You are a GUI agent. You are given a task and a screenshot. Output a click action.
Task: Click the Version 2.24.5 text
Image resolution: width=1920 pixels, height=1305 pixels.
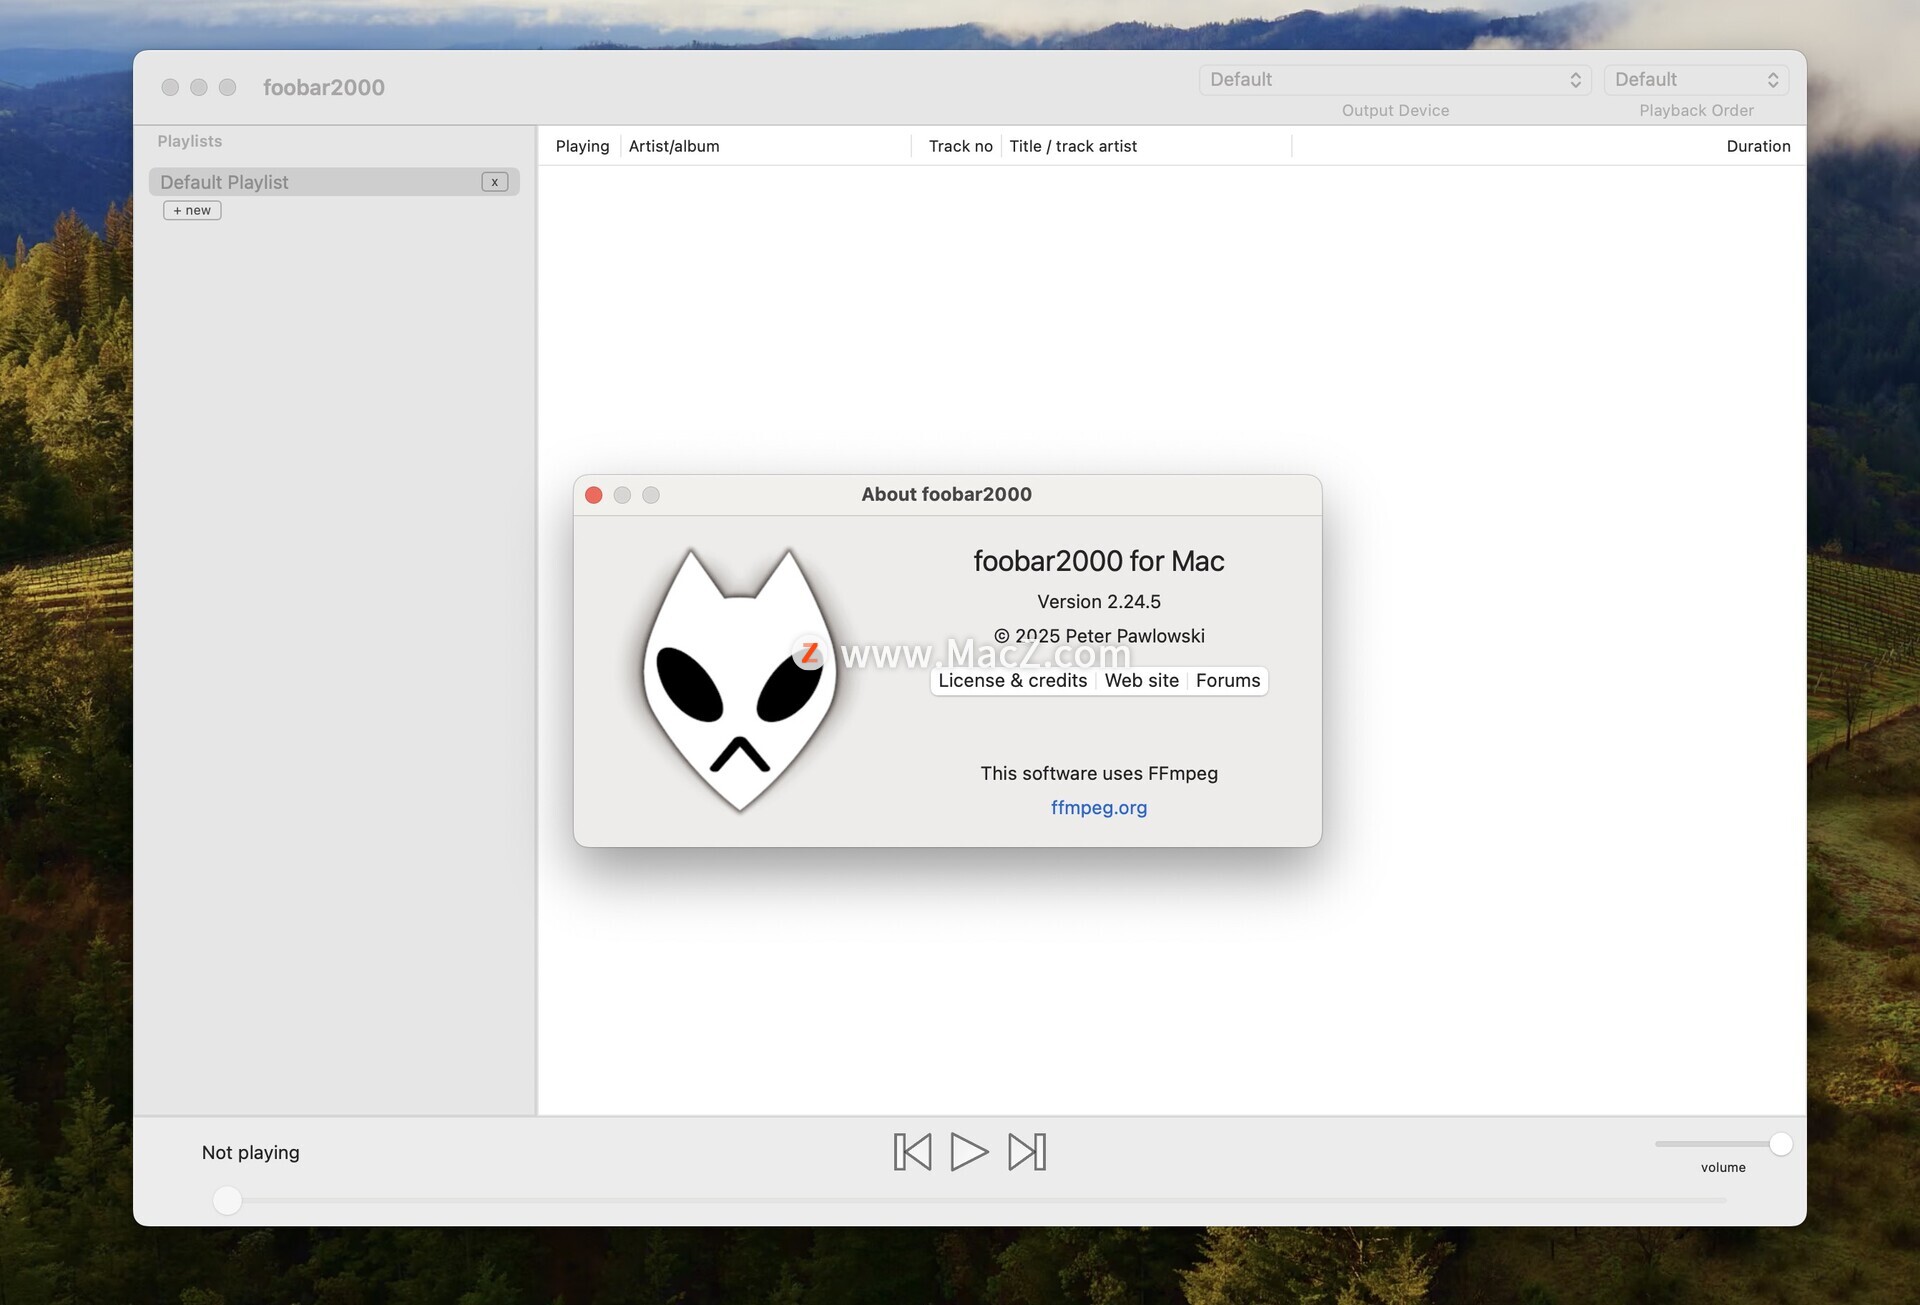pos(1098,601)
